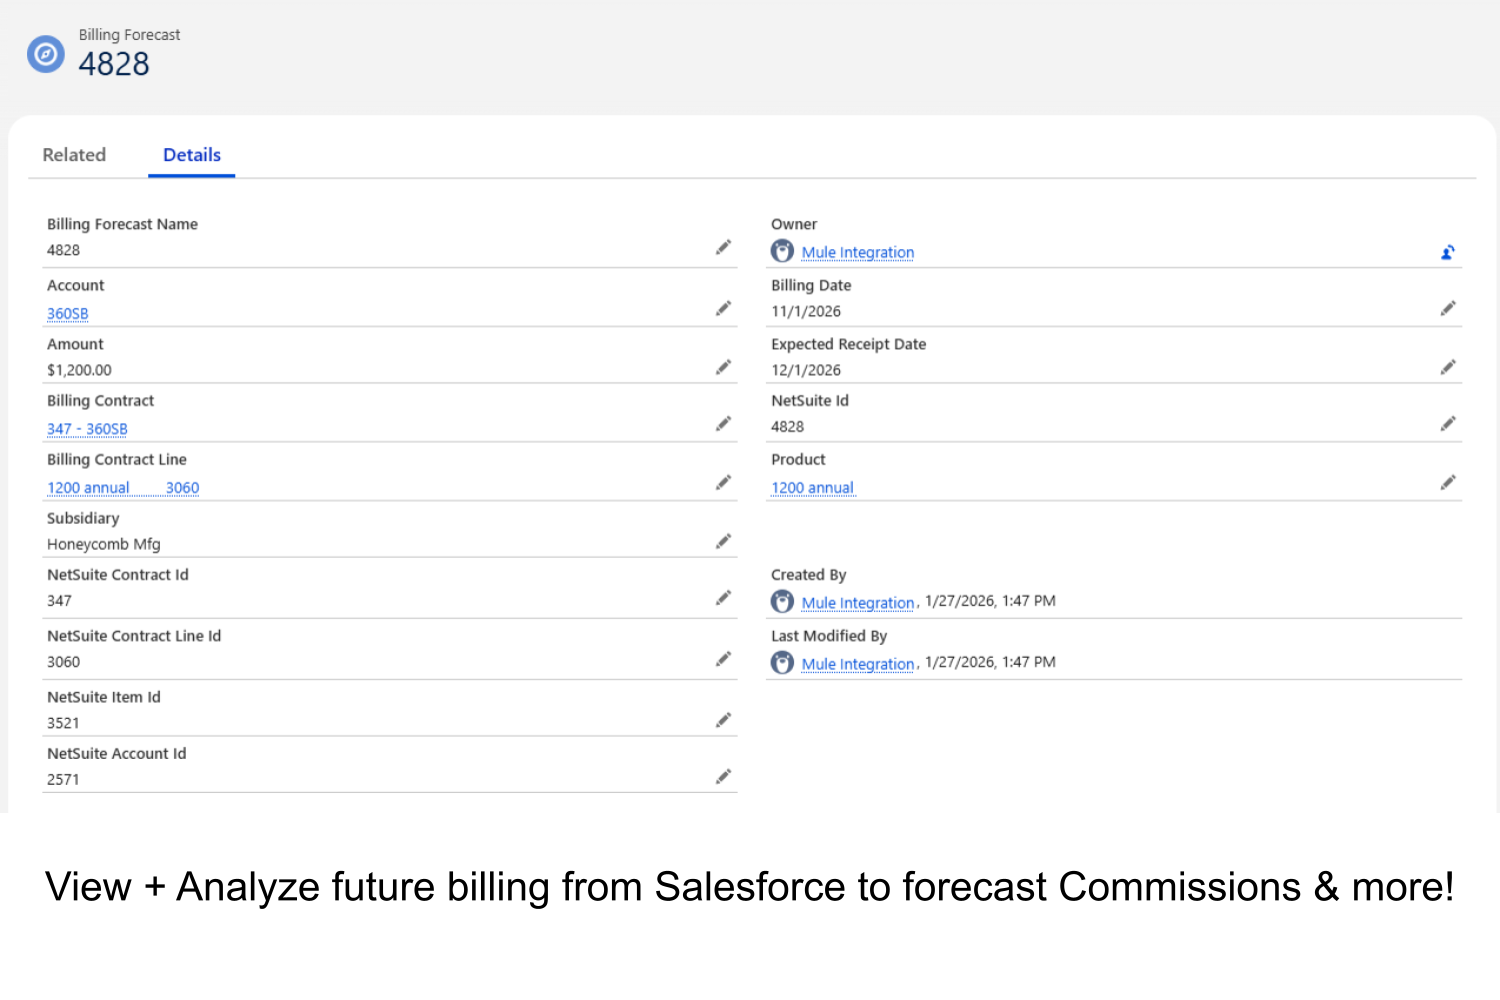Click the pencil icon for NetSuite Item Id
This screenshot has height=1000, width=1500.
tap(723, 720)
